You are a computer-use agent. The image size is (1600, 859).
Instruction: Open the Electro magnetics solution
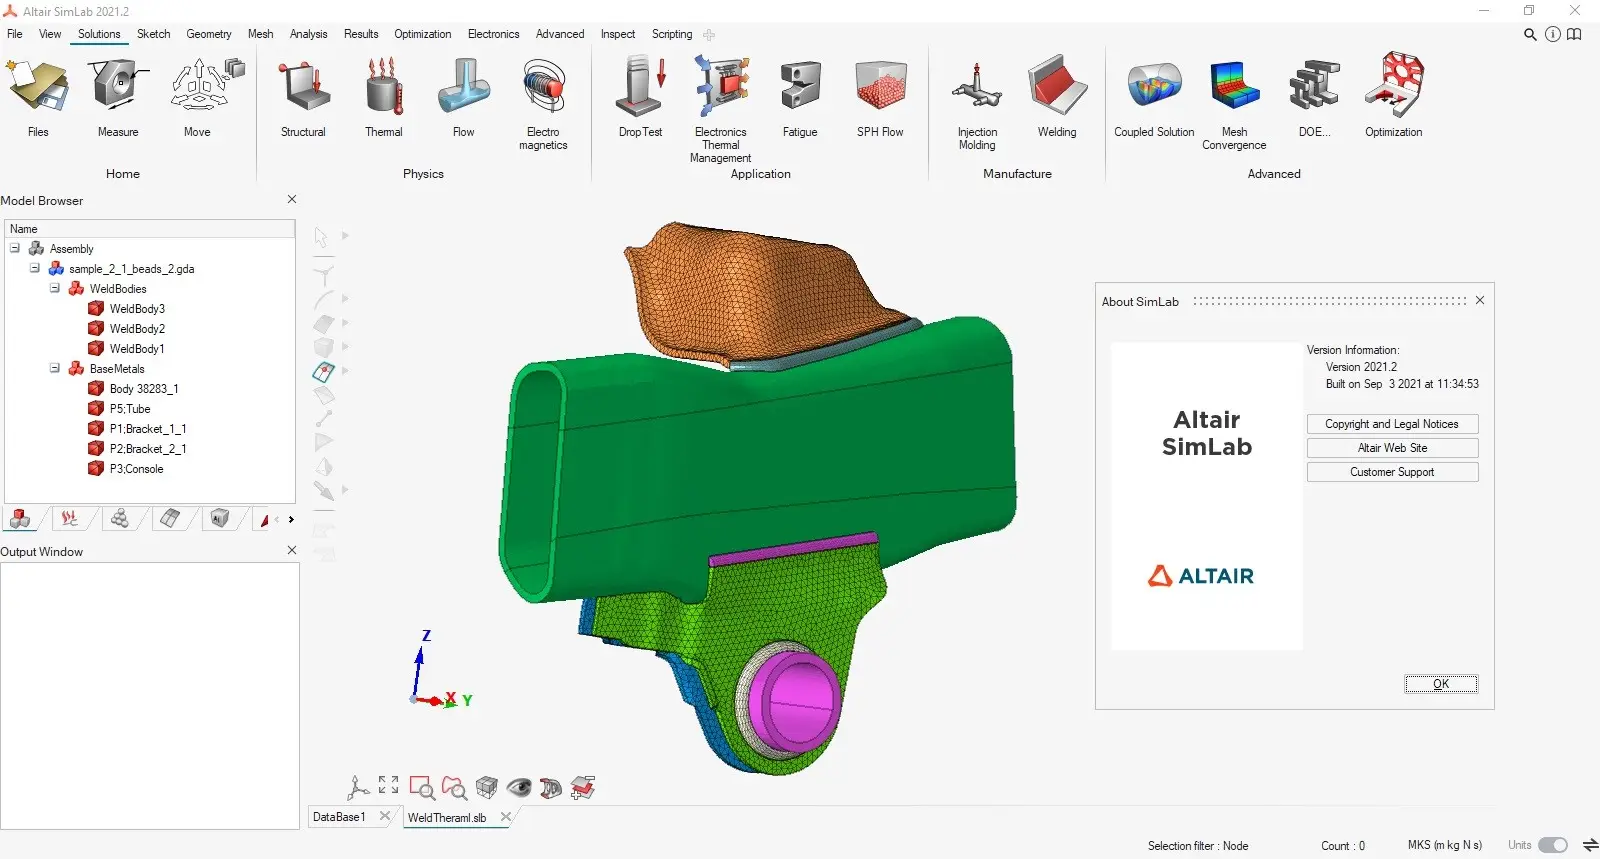(543, 87)
